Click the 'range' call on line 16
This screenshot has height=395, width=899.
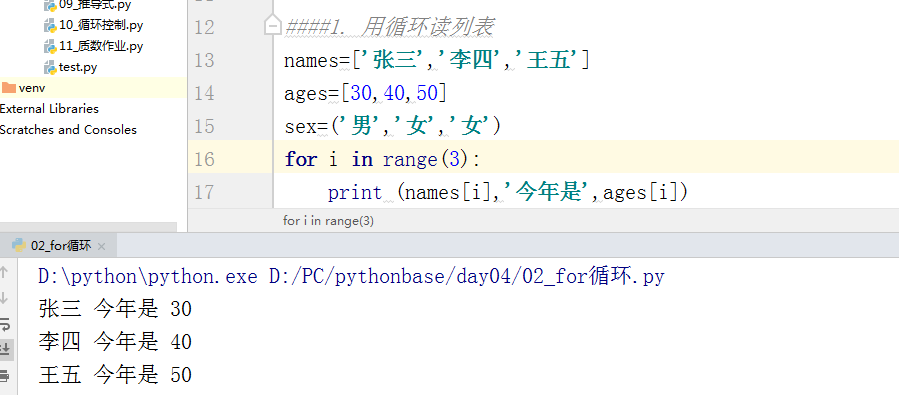click(410, 159)
